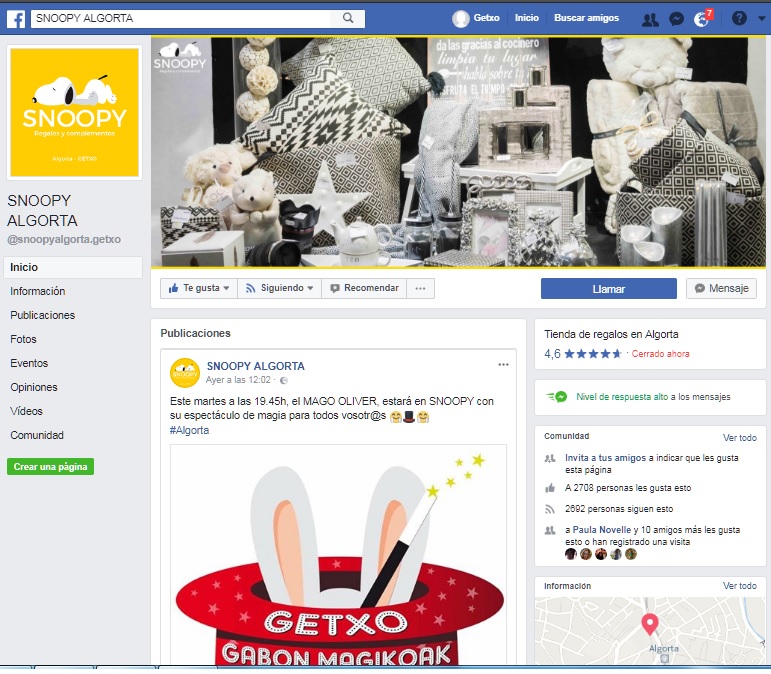Open notifications globe icon with badge
This screenshot has width=771, height=674.
tap(702, 19)
